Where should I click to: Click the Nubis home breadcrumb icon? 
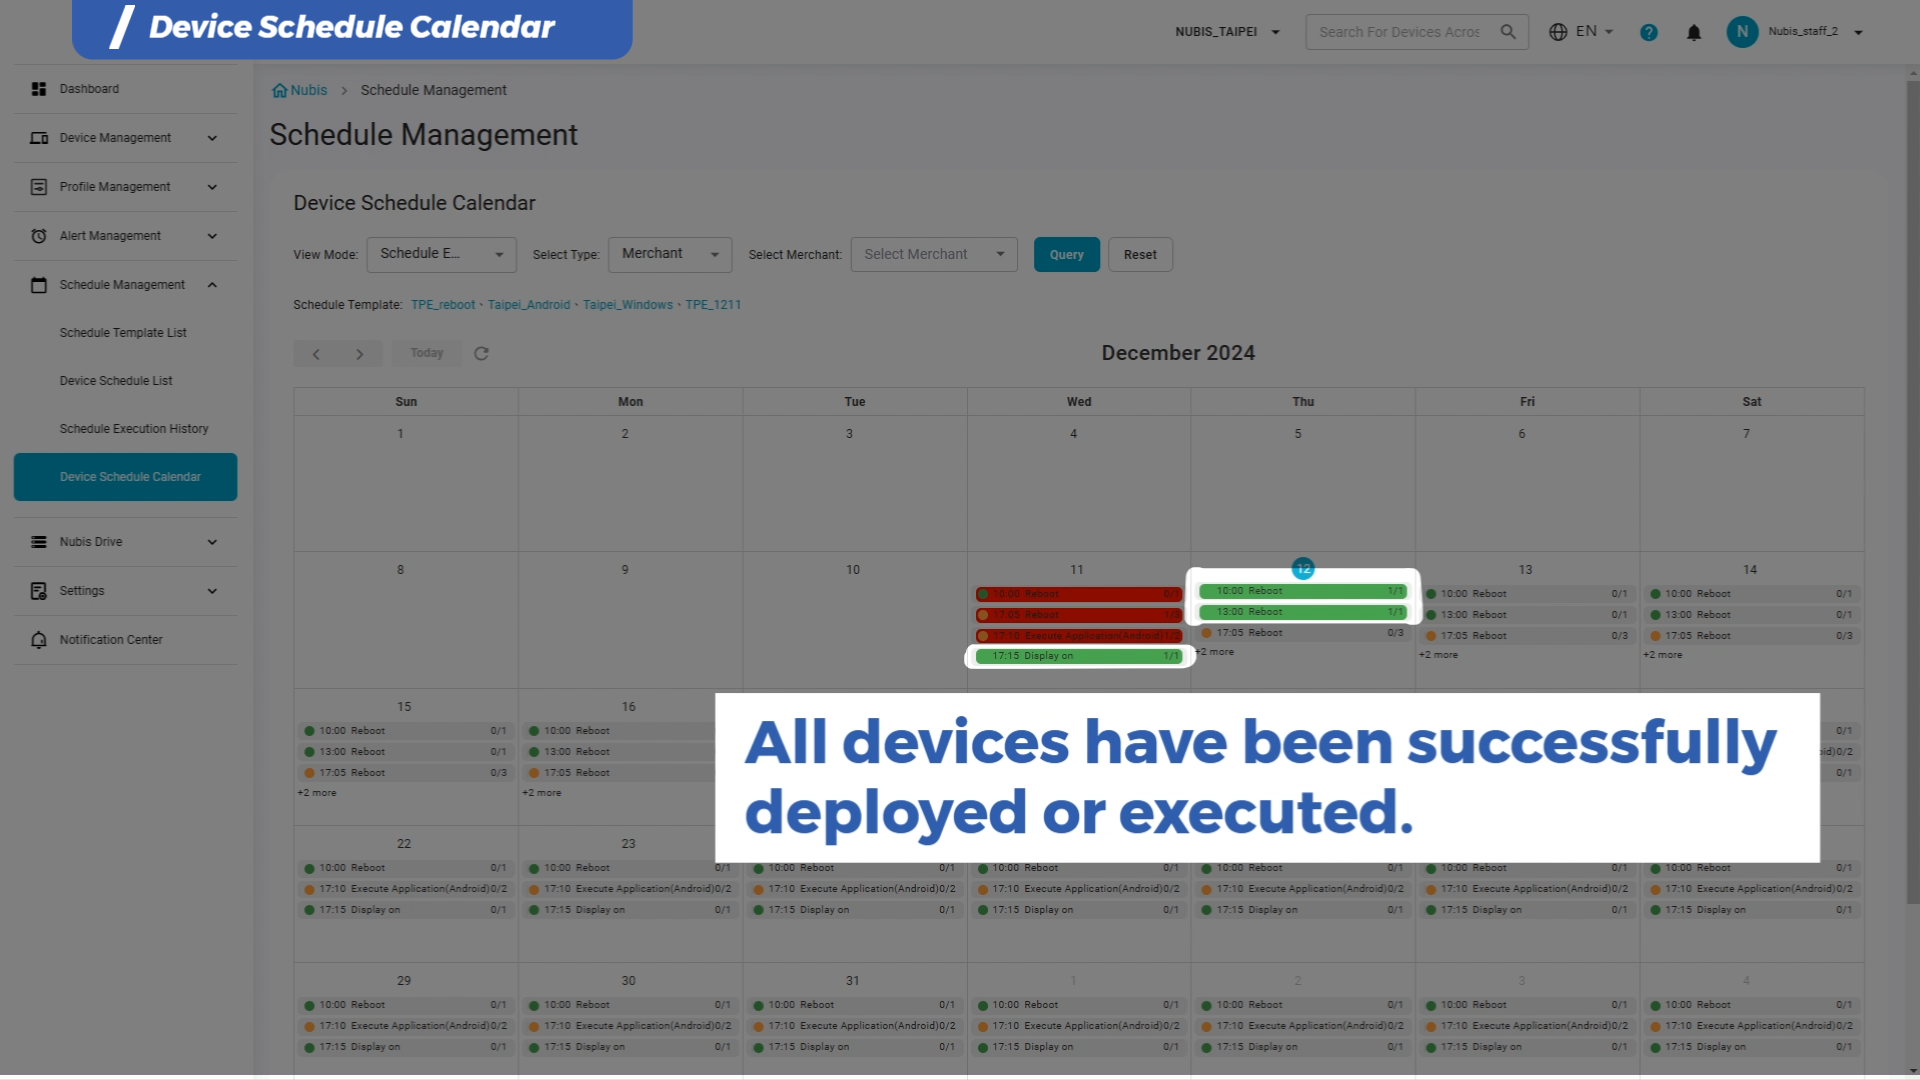pos(280,90)
